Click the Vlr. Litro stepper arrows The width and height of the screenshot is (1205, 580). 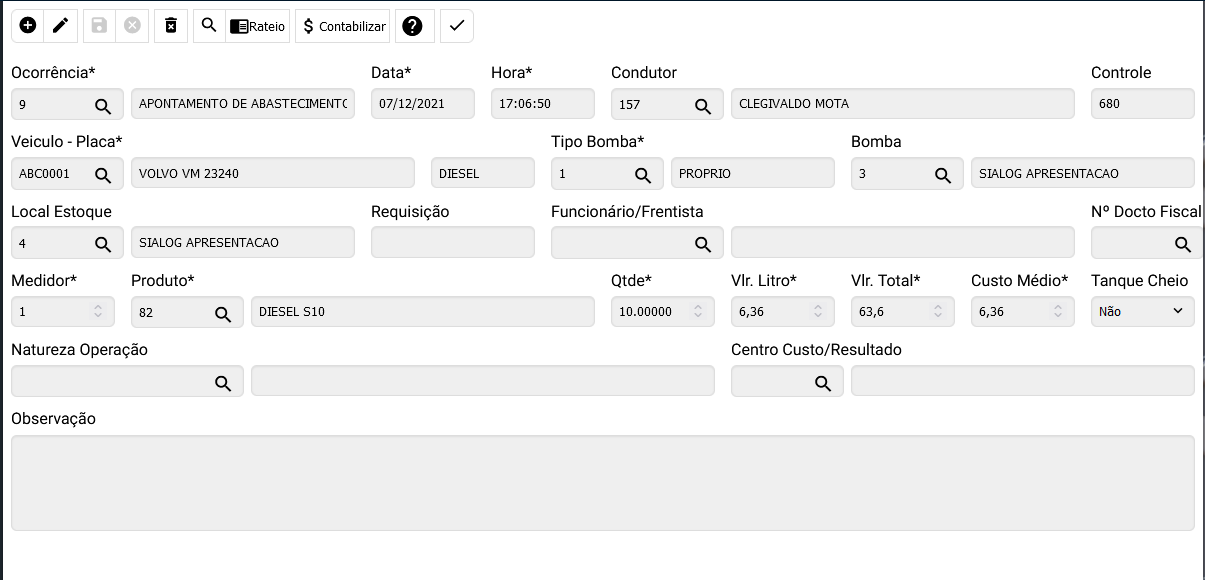coord(818,312)
